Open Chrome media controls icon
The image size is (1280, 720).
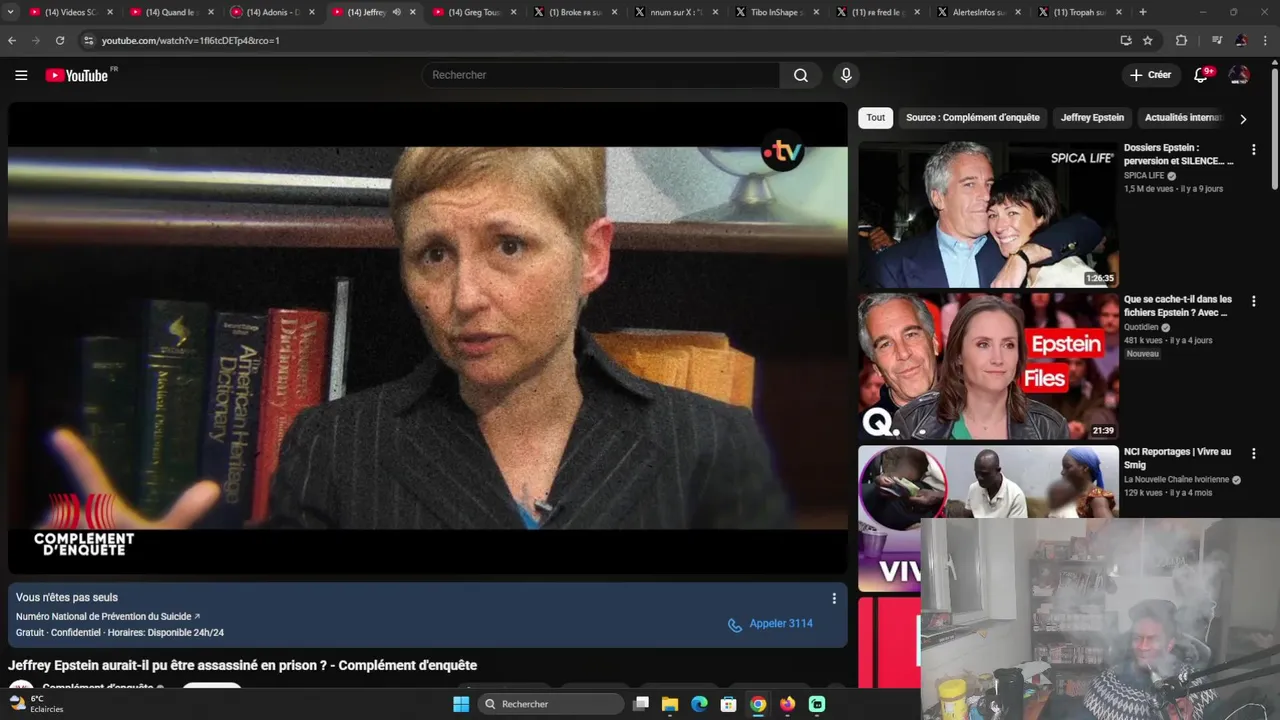(1216, 40)
